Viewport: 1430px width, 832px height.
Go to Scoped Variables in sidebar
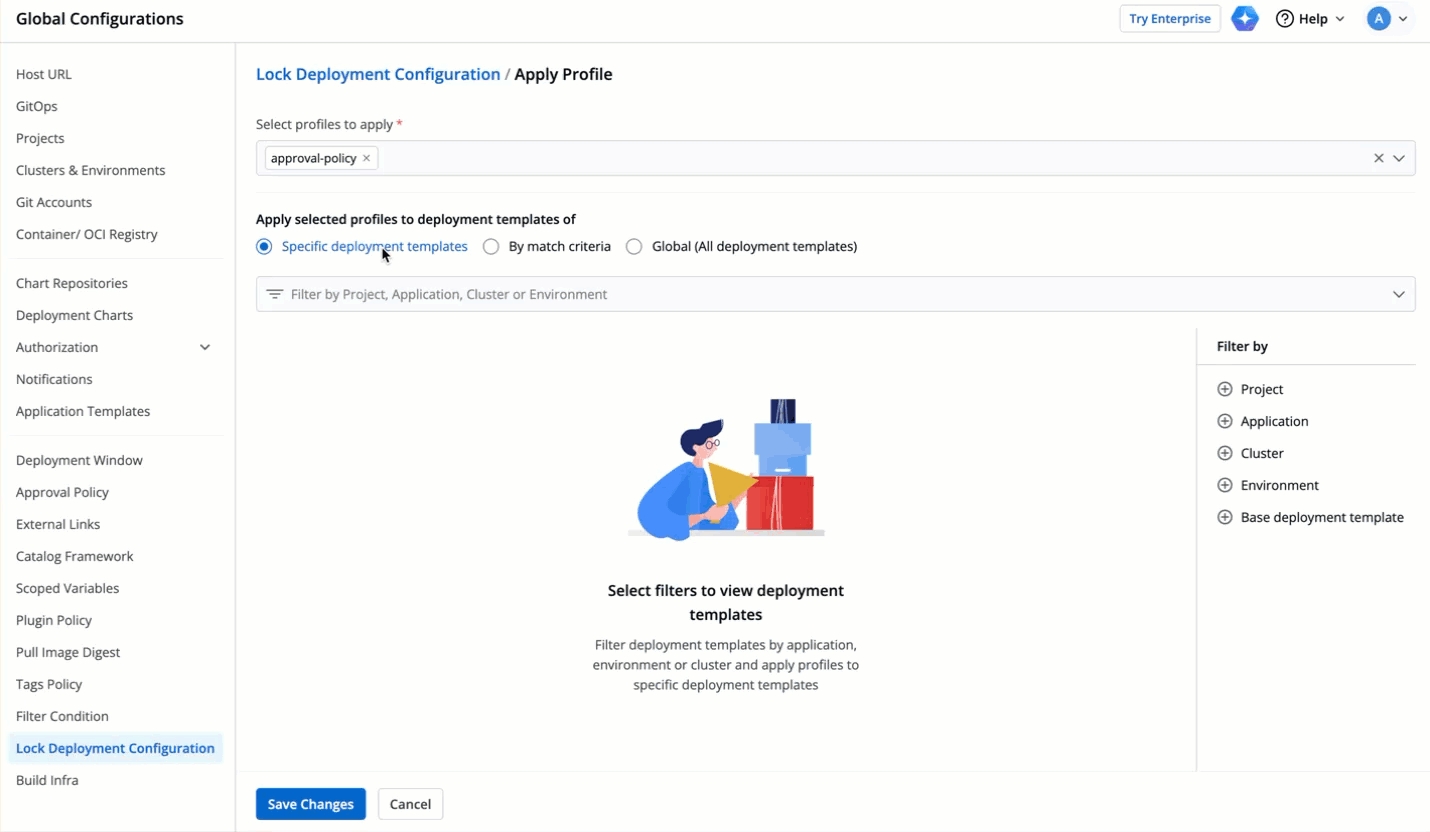tap(67, 588)
